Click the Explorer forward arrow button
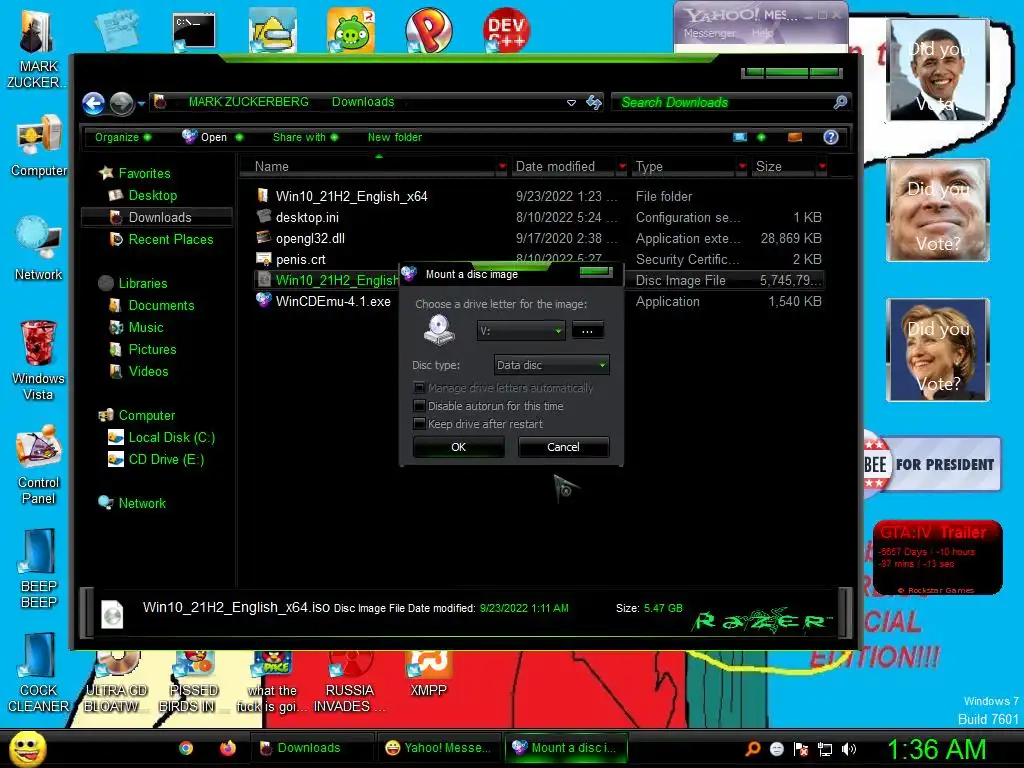 click(122, 103)
